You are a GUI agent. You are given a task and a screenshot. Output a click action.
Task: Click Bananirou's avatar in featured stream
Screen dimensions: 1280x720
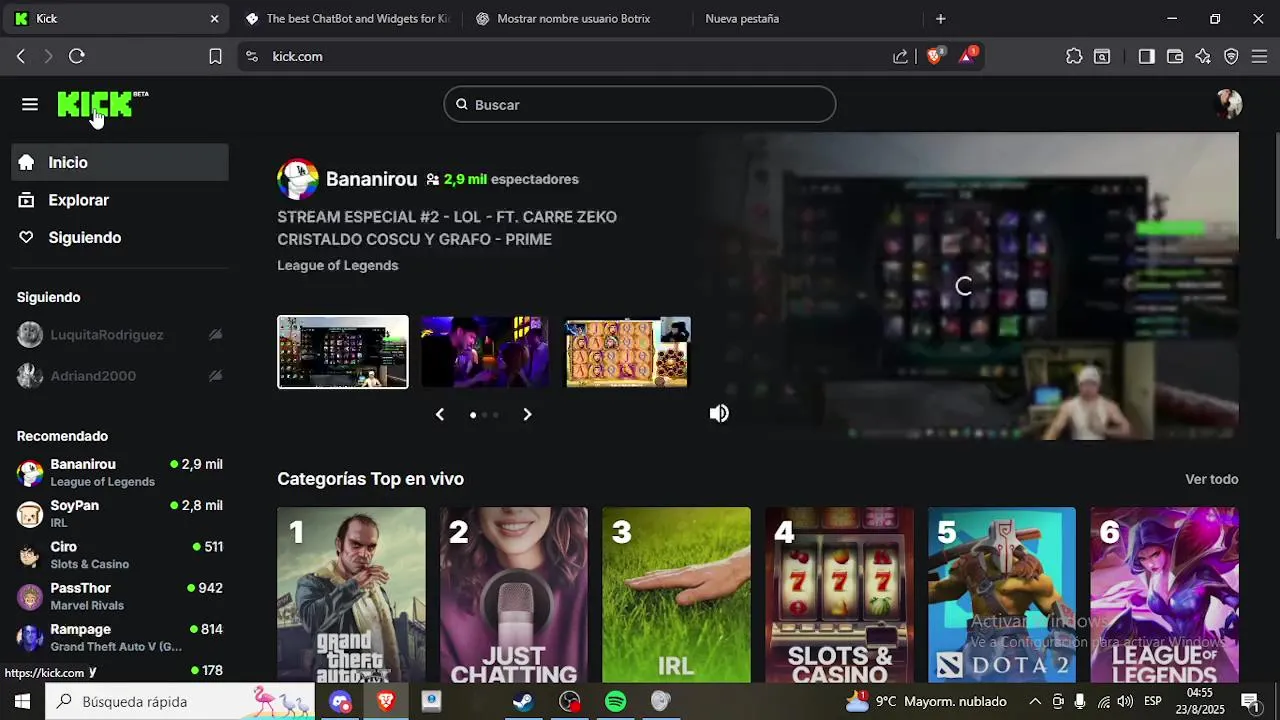click(297, 179)
